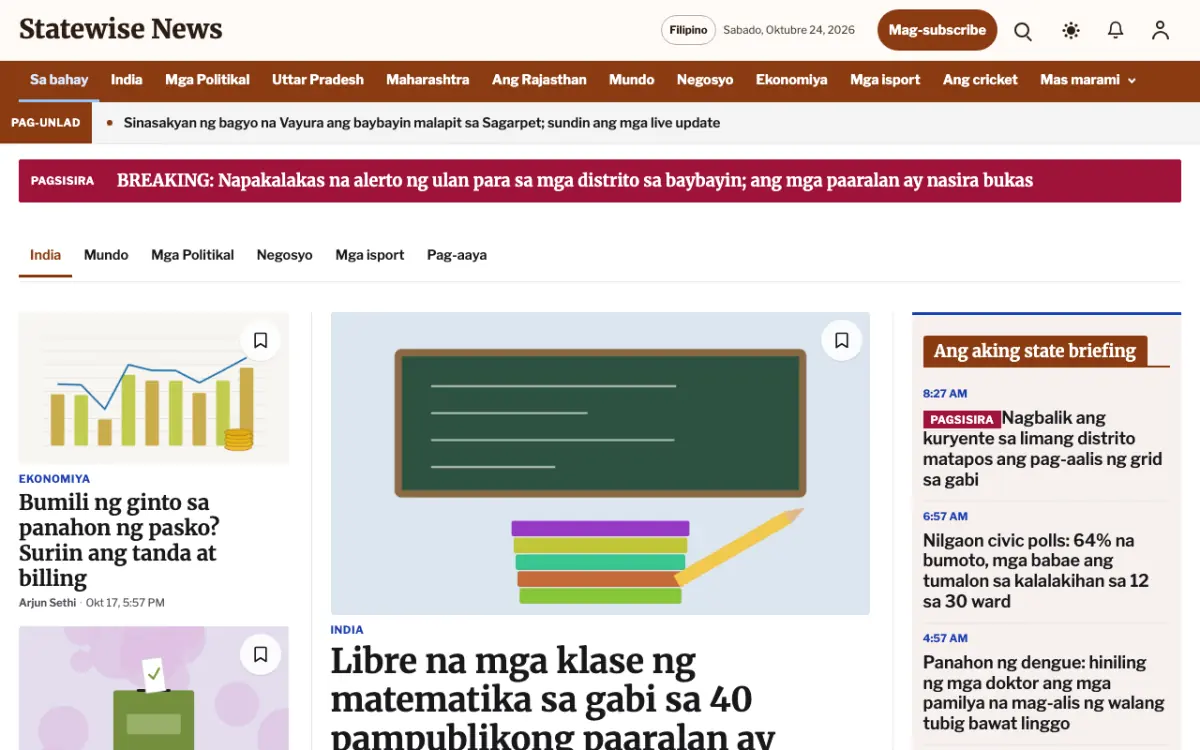This screenshot has width=1200, height=750.
Task: Click the 8:27 AM briefing timestamp
Action: 945,394
